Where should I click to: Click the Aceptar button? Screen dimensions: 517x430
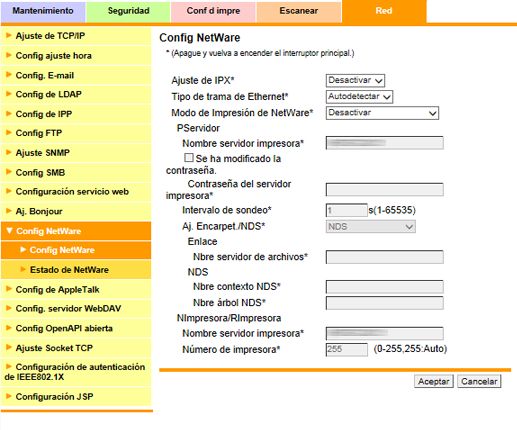click(434, 381)
